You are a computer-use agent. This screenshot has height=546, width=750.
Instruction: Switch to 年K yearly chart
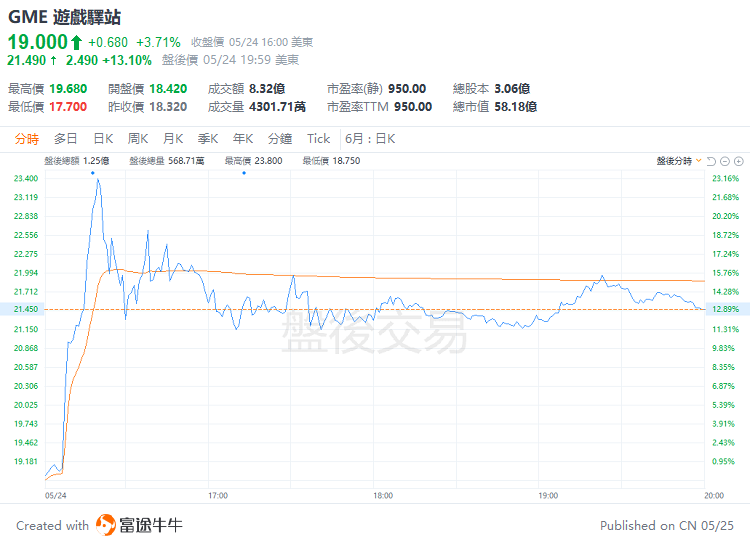coord(243,139)
